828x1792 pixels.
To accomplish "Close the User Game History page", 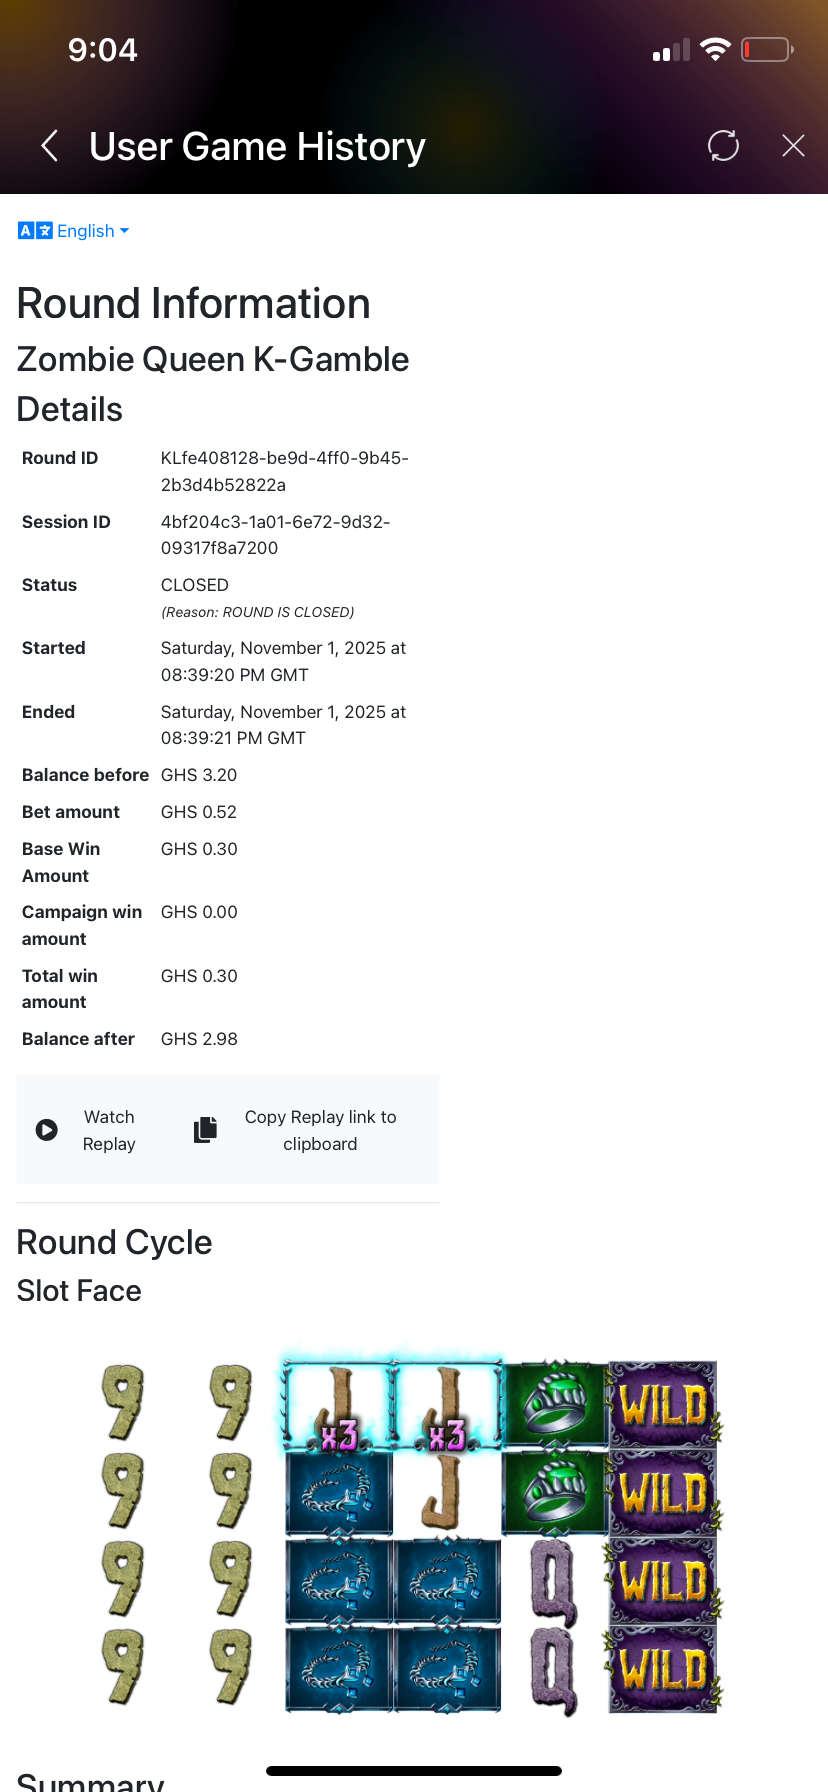I will pyautogui.click(x=793, y=146).
